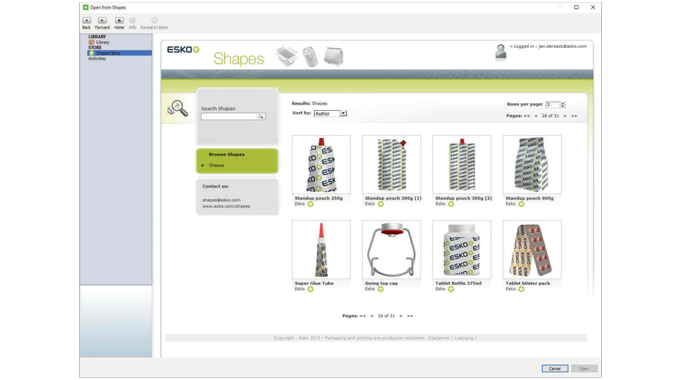The height and width of the screenshot is (380, 680).
Task: Click shapes@esko.com contact email
Action: (x=221, y=200)
